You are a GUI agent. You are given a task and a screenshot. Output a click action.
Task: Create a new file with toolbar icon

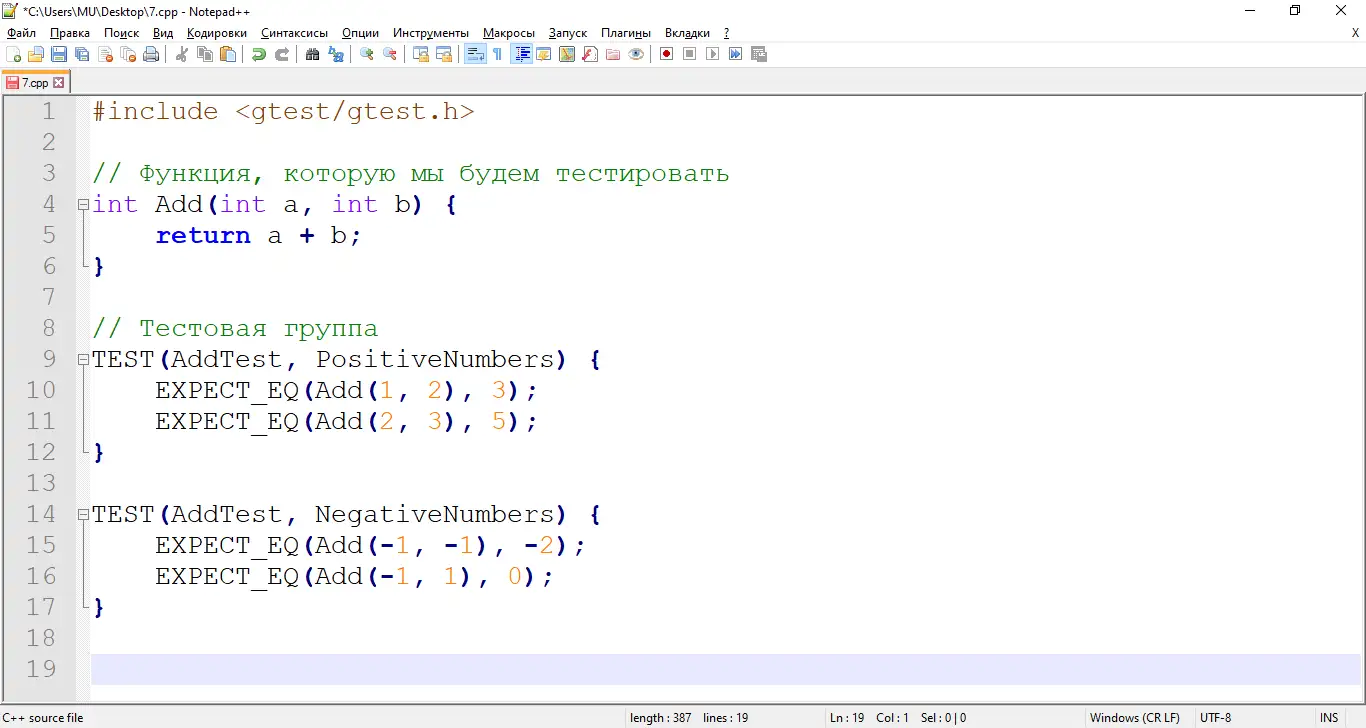14,54
